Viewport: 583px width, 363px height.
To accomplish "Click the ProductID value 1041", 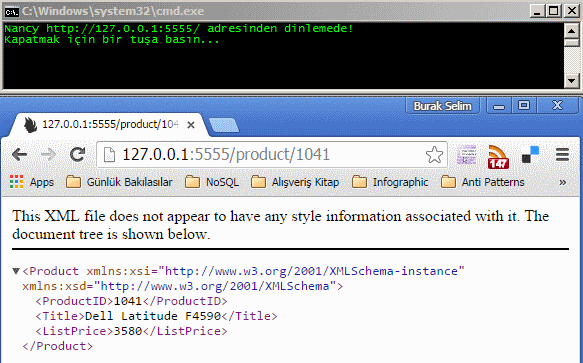I will pos(128,301).
